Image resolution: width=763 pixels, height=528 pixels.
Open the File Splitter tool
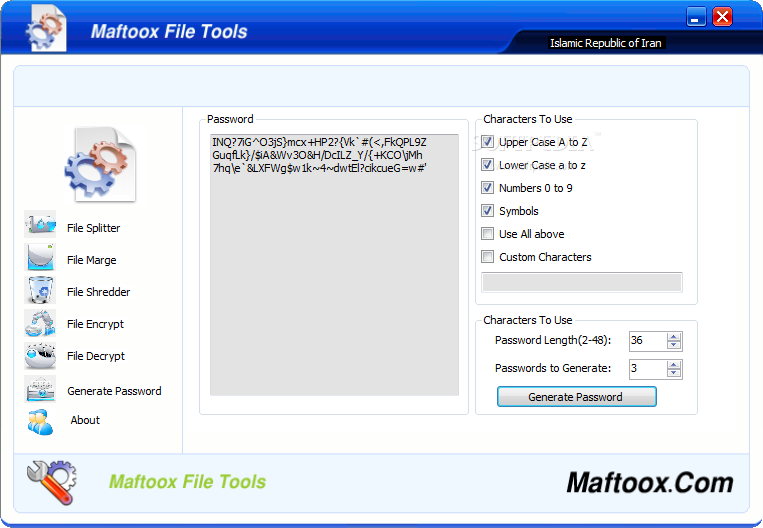[x=93, y=228]
